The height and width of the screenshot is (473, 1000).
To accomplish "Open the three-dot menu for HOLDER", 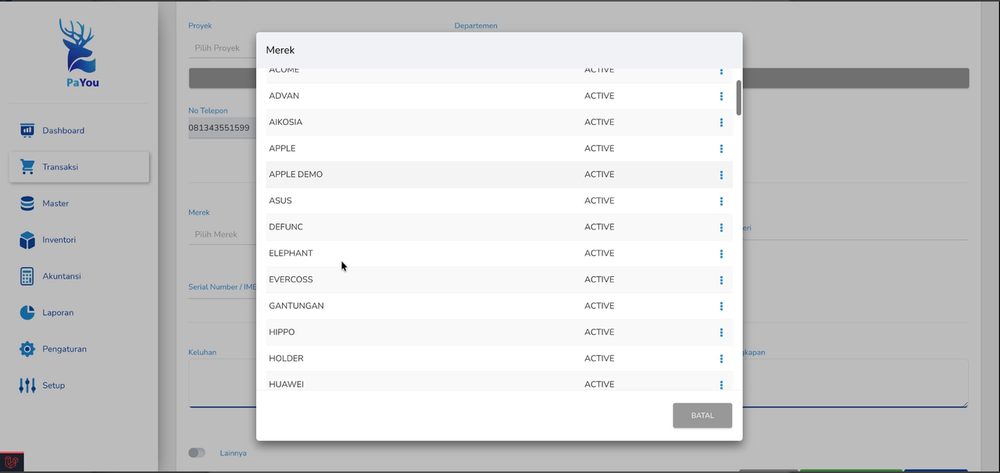I will coord(721,359).
